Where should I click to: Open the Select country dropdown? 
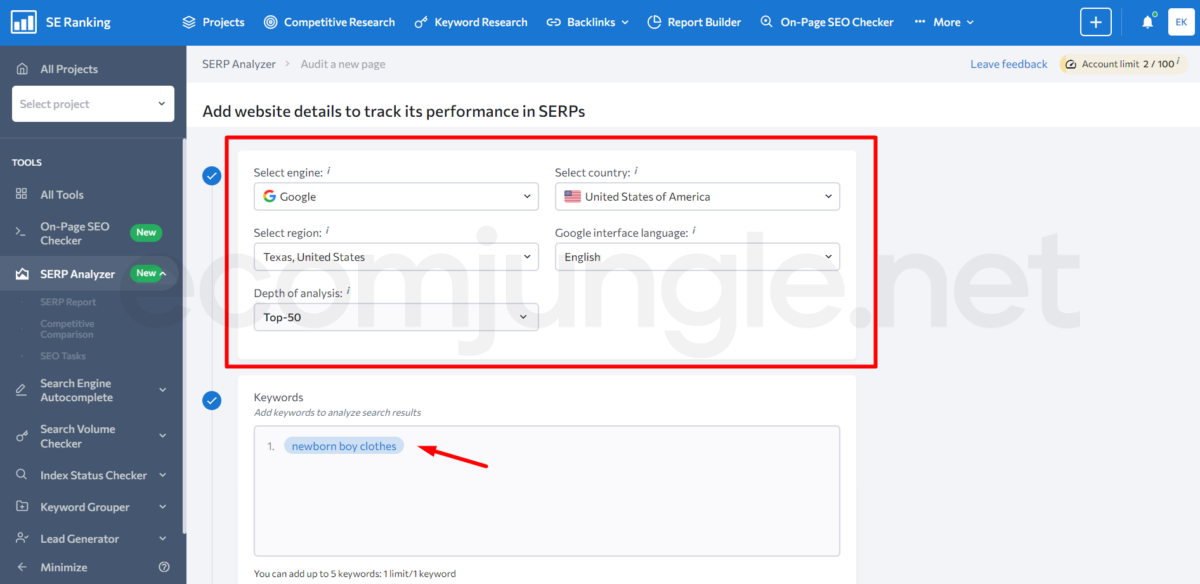(x=697, y=197)
